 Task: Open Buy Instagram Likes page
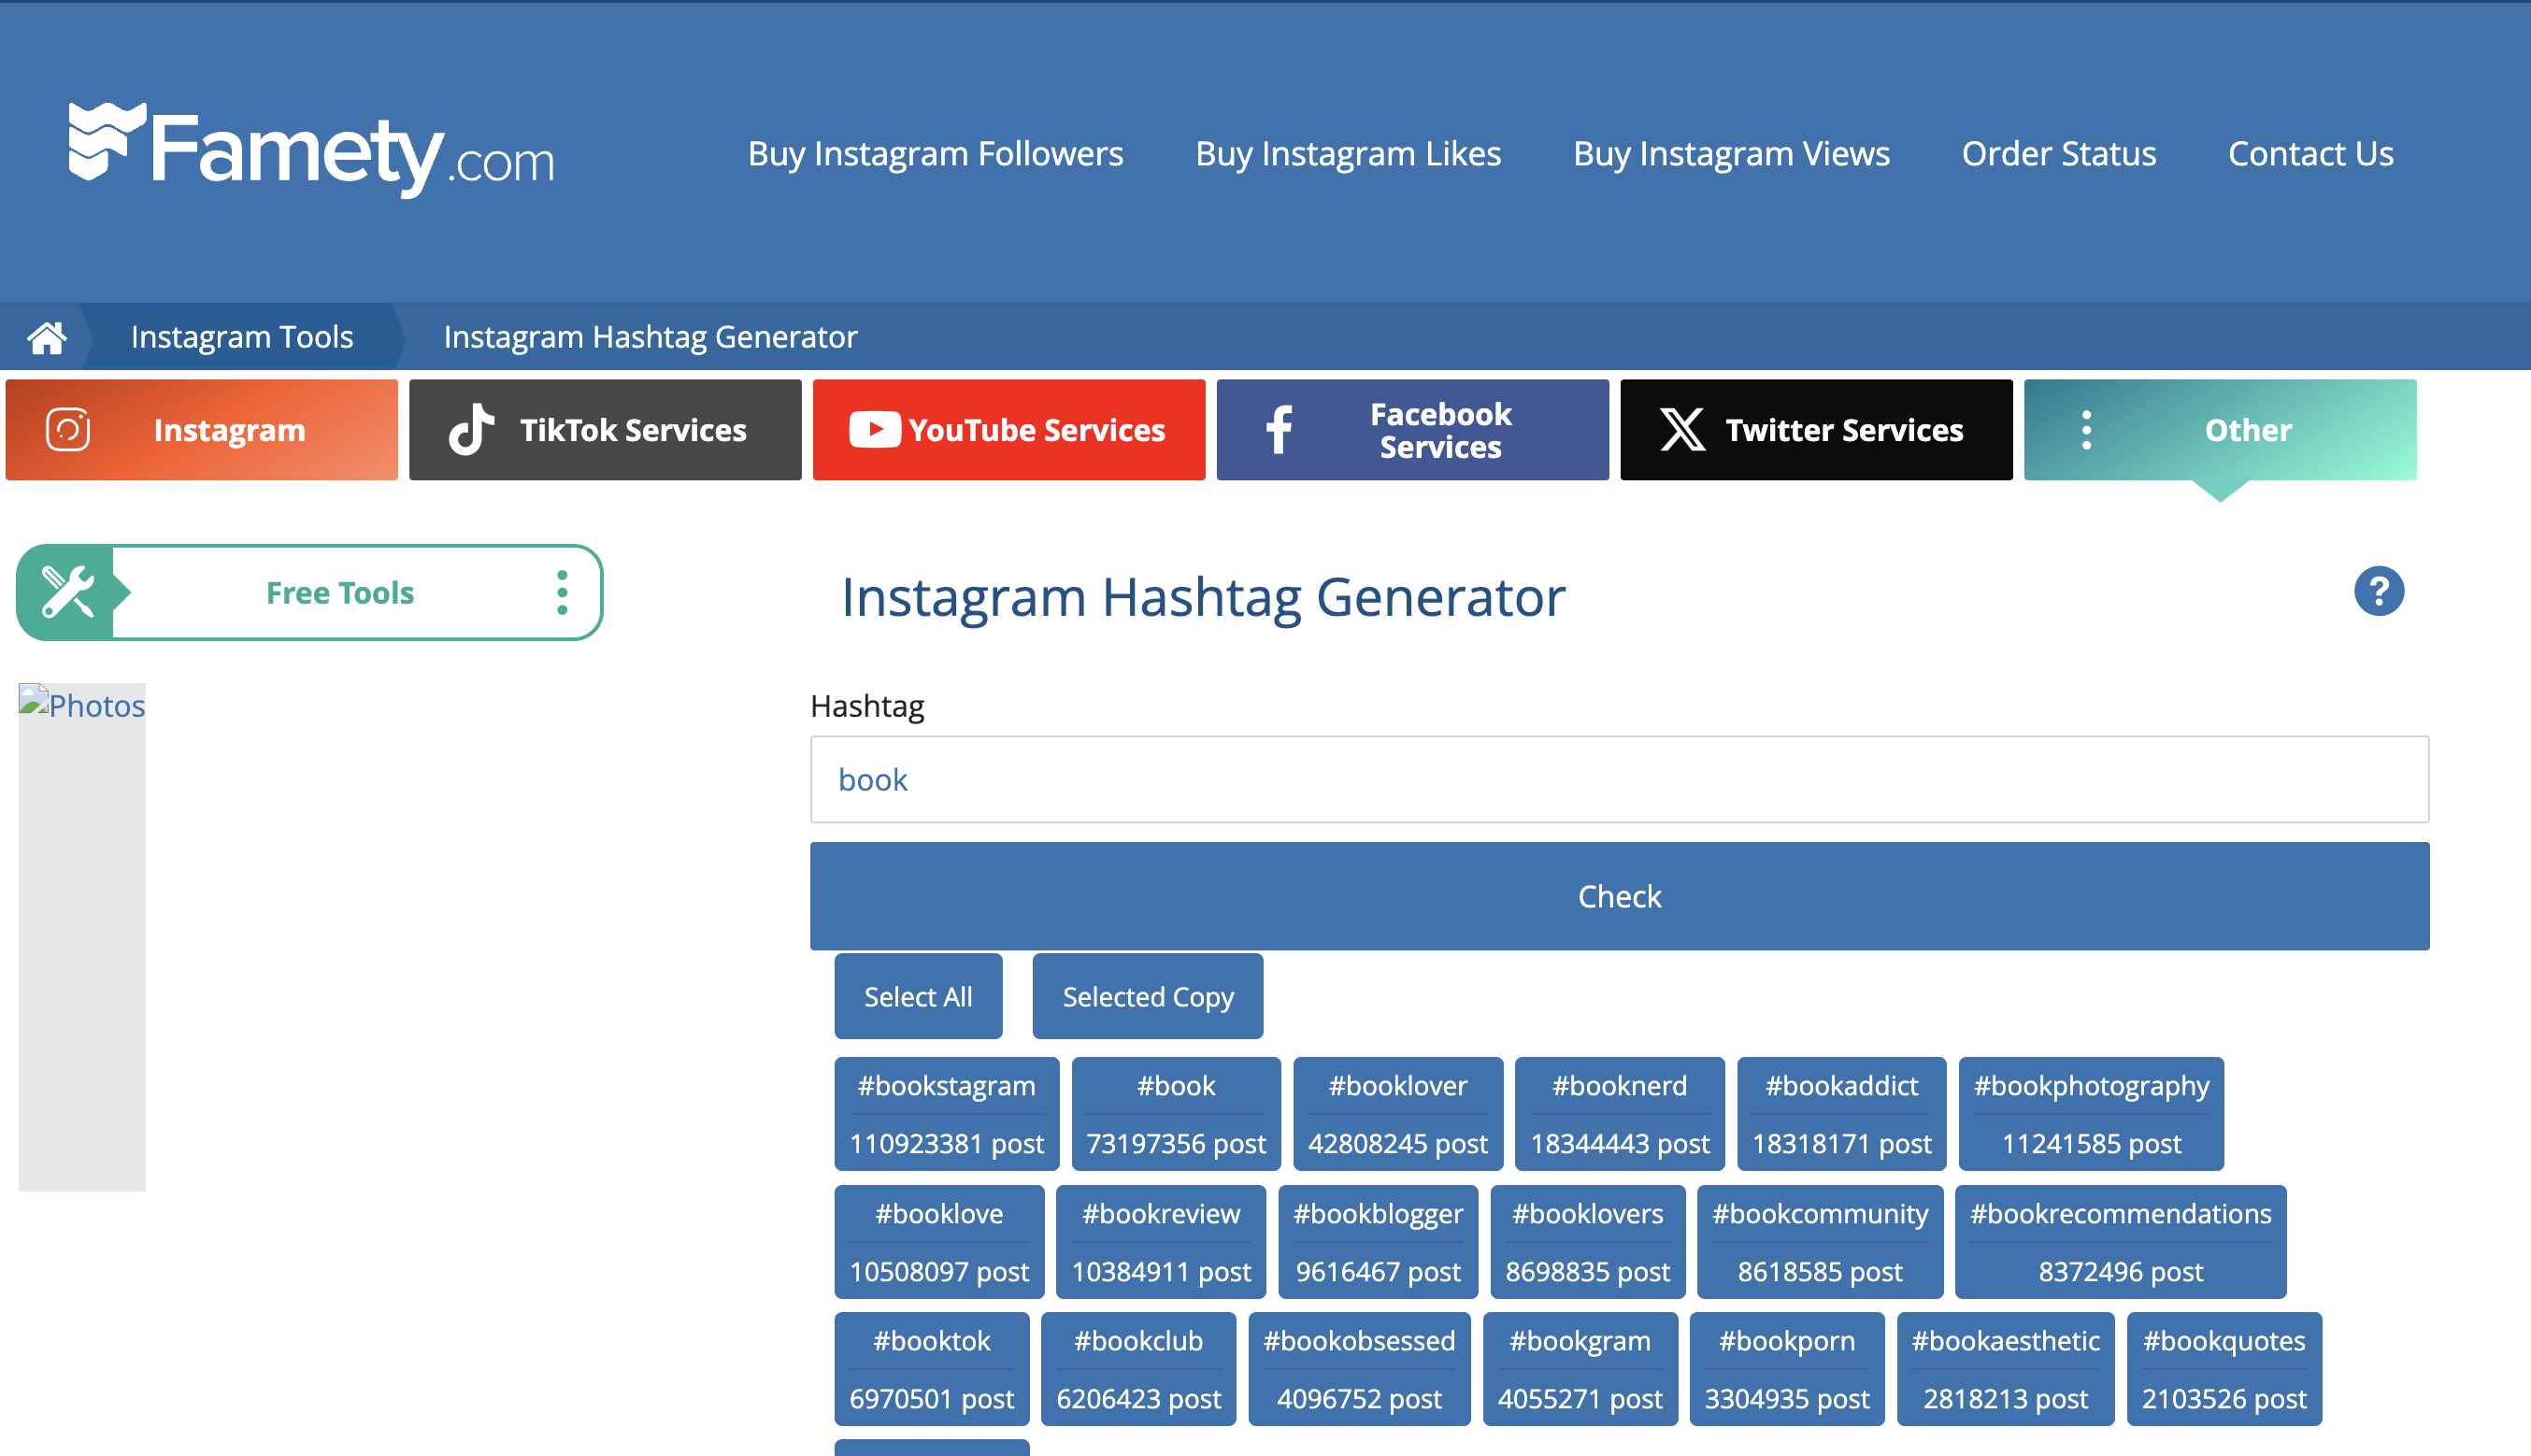point(1348,153)
